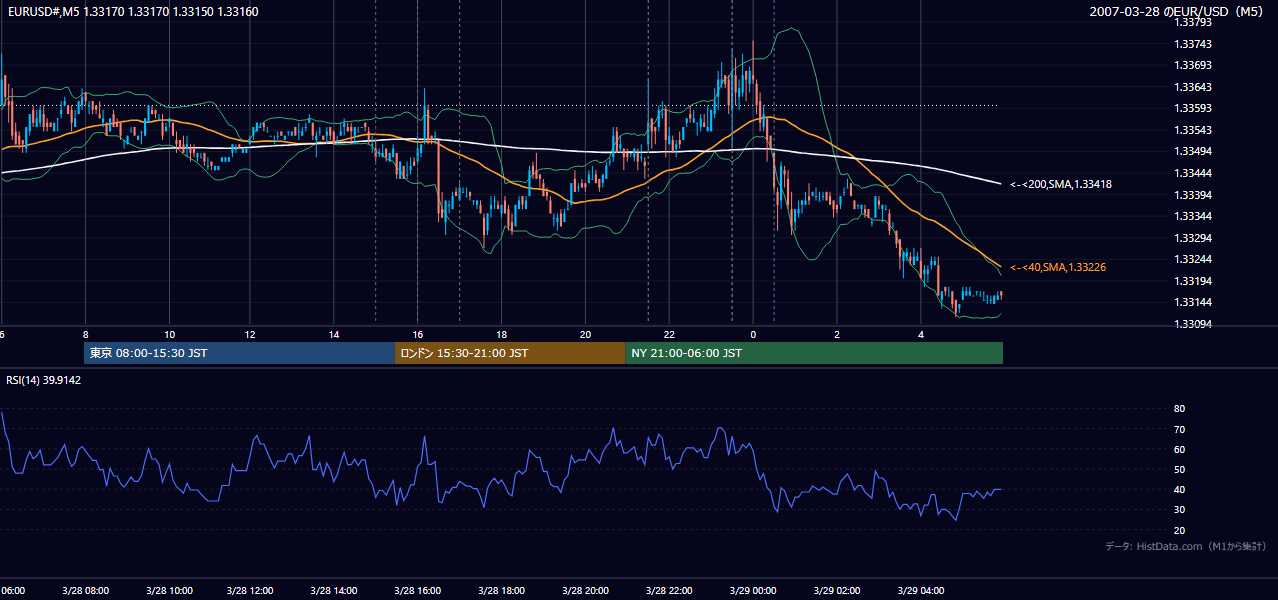Click the 3/29 02:00 date label
The height and width of the screenshot is (600, 1278).
[x=836, y=590]
